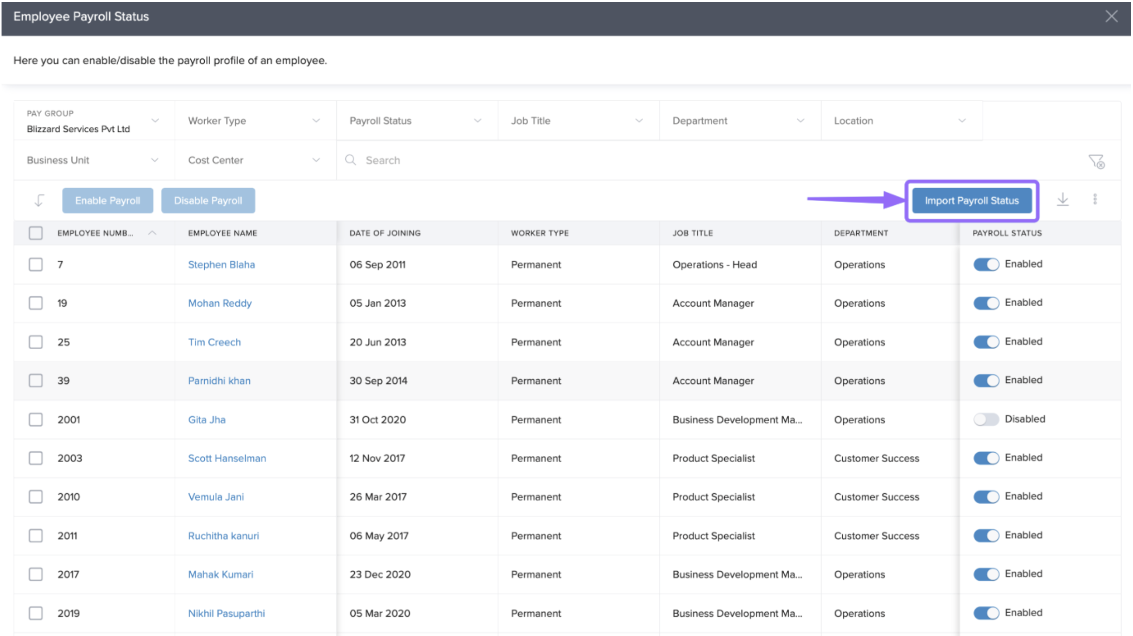Click the sort arrow icon left of Enable Payroll
This screenshot has height=636, width=1133.
39,200
